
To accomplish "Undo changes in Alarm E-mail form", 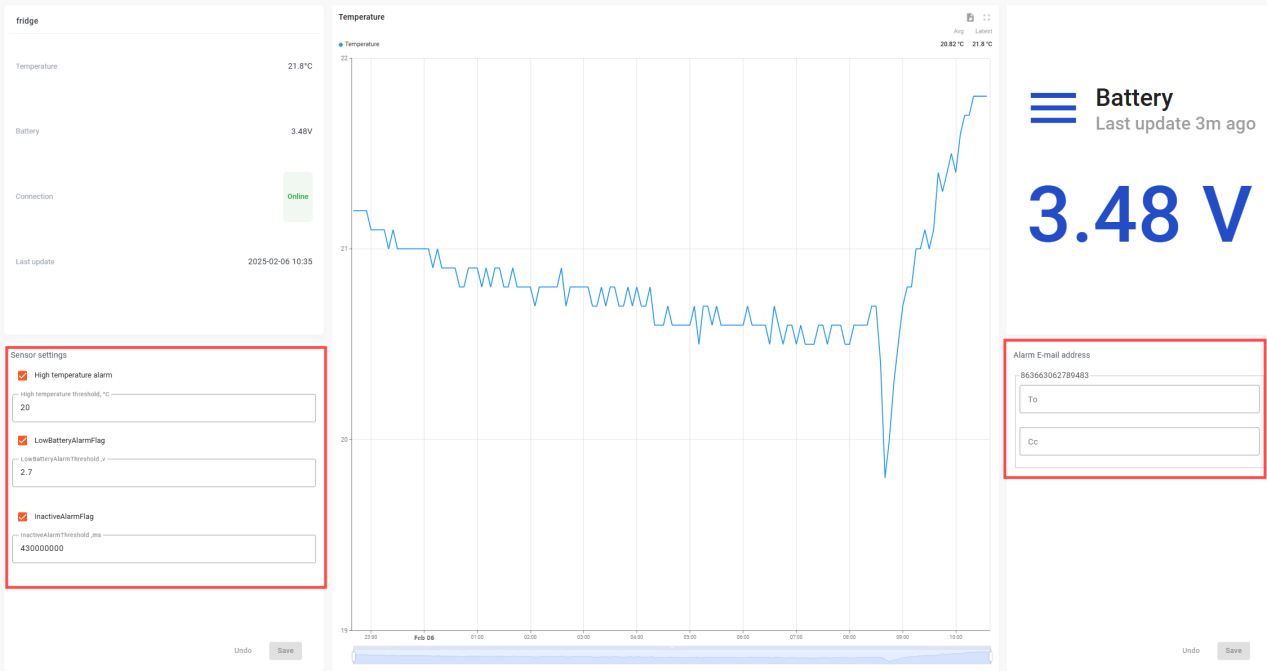I will [x=1190, y=651].
